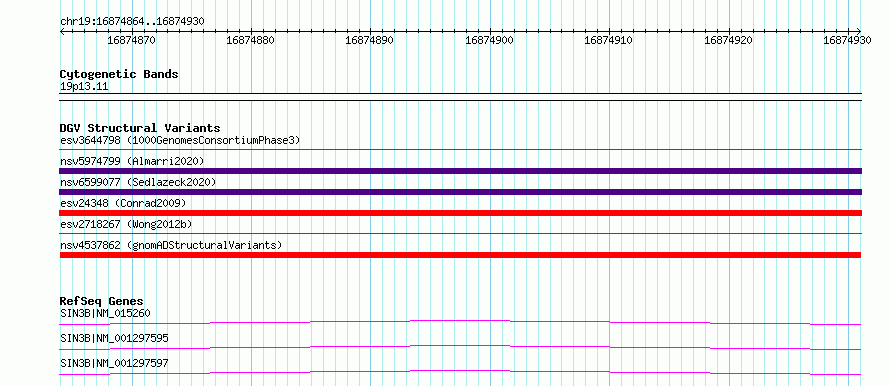Open transcript SIN3B|NM_001297595

point(114,338)
